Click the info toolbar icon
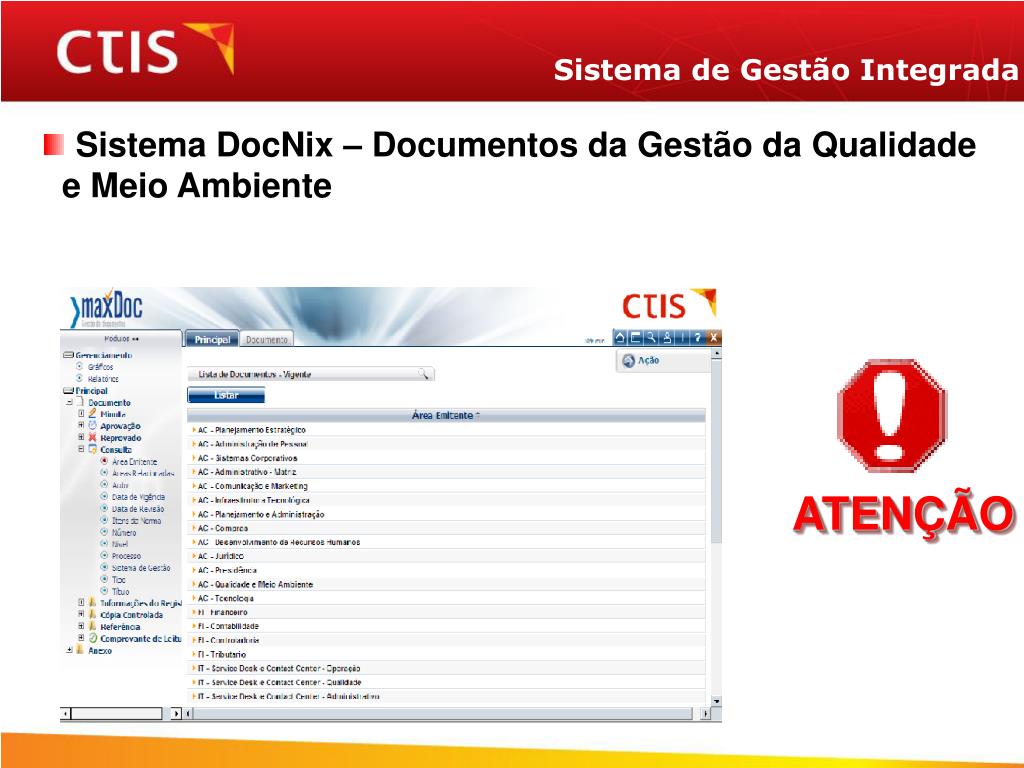The image size is (1024, 768). (x=682, y=338)
